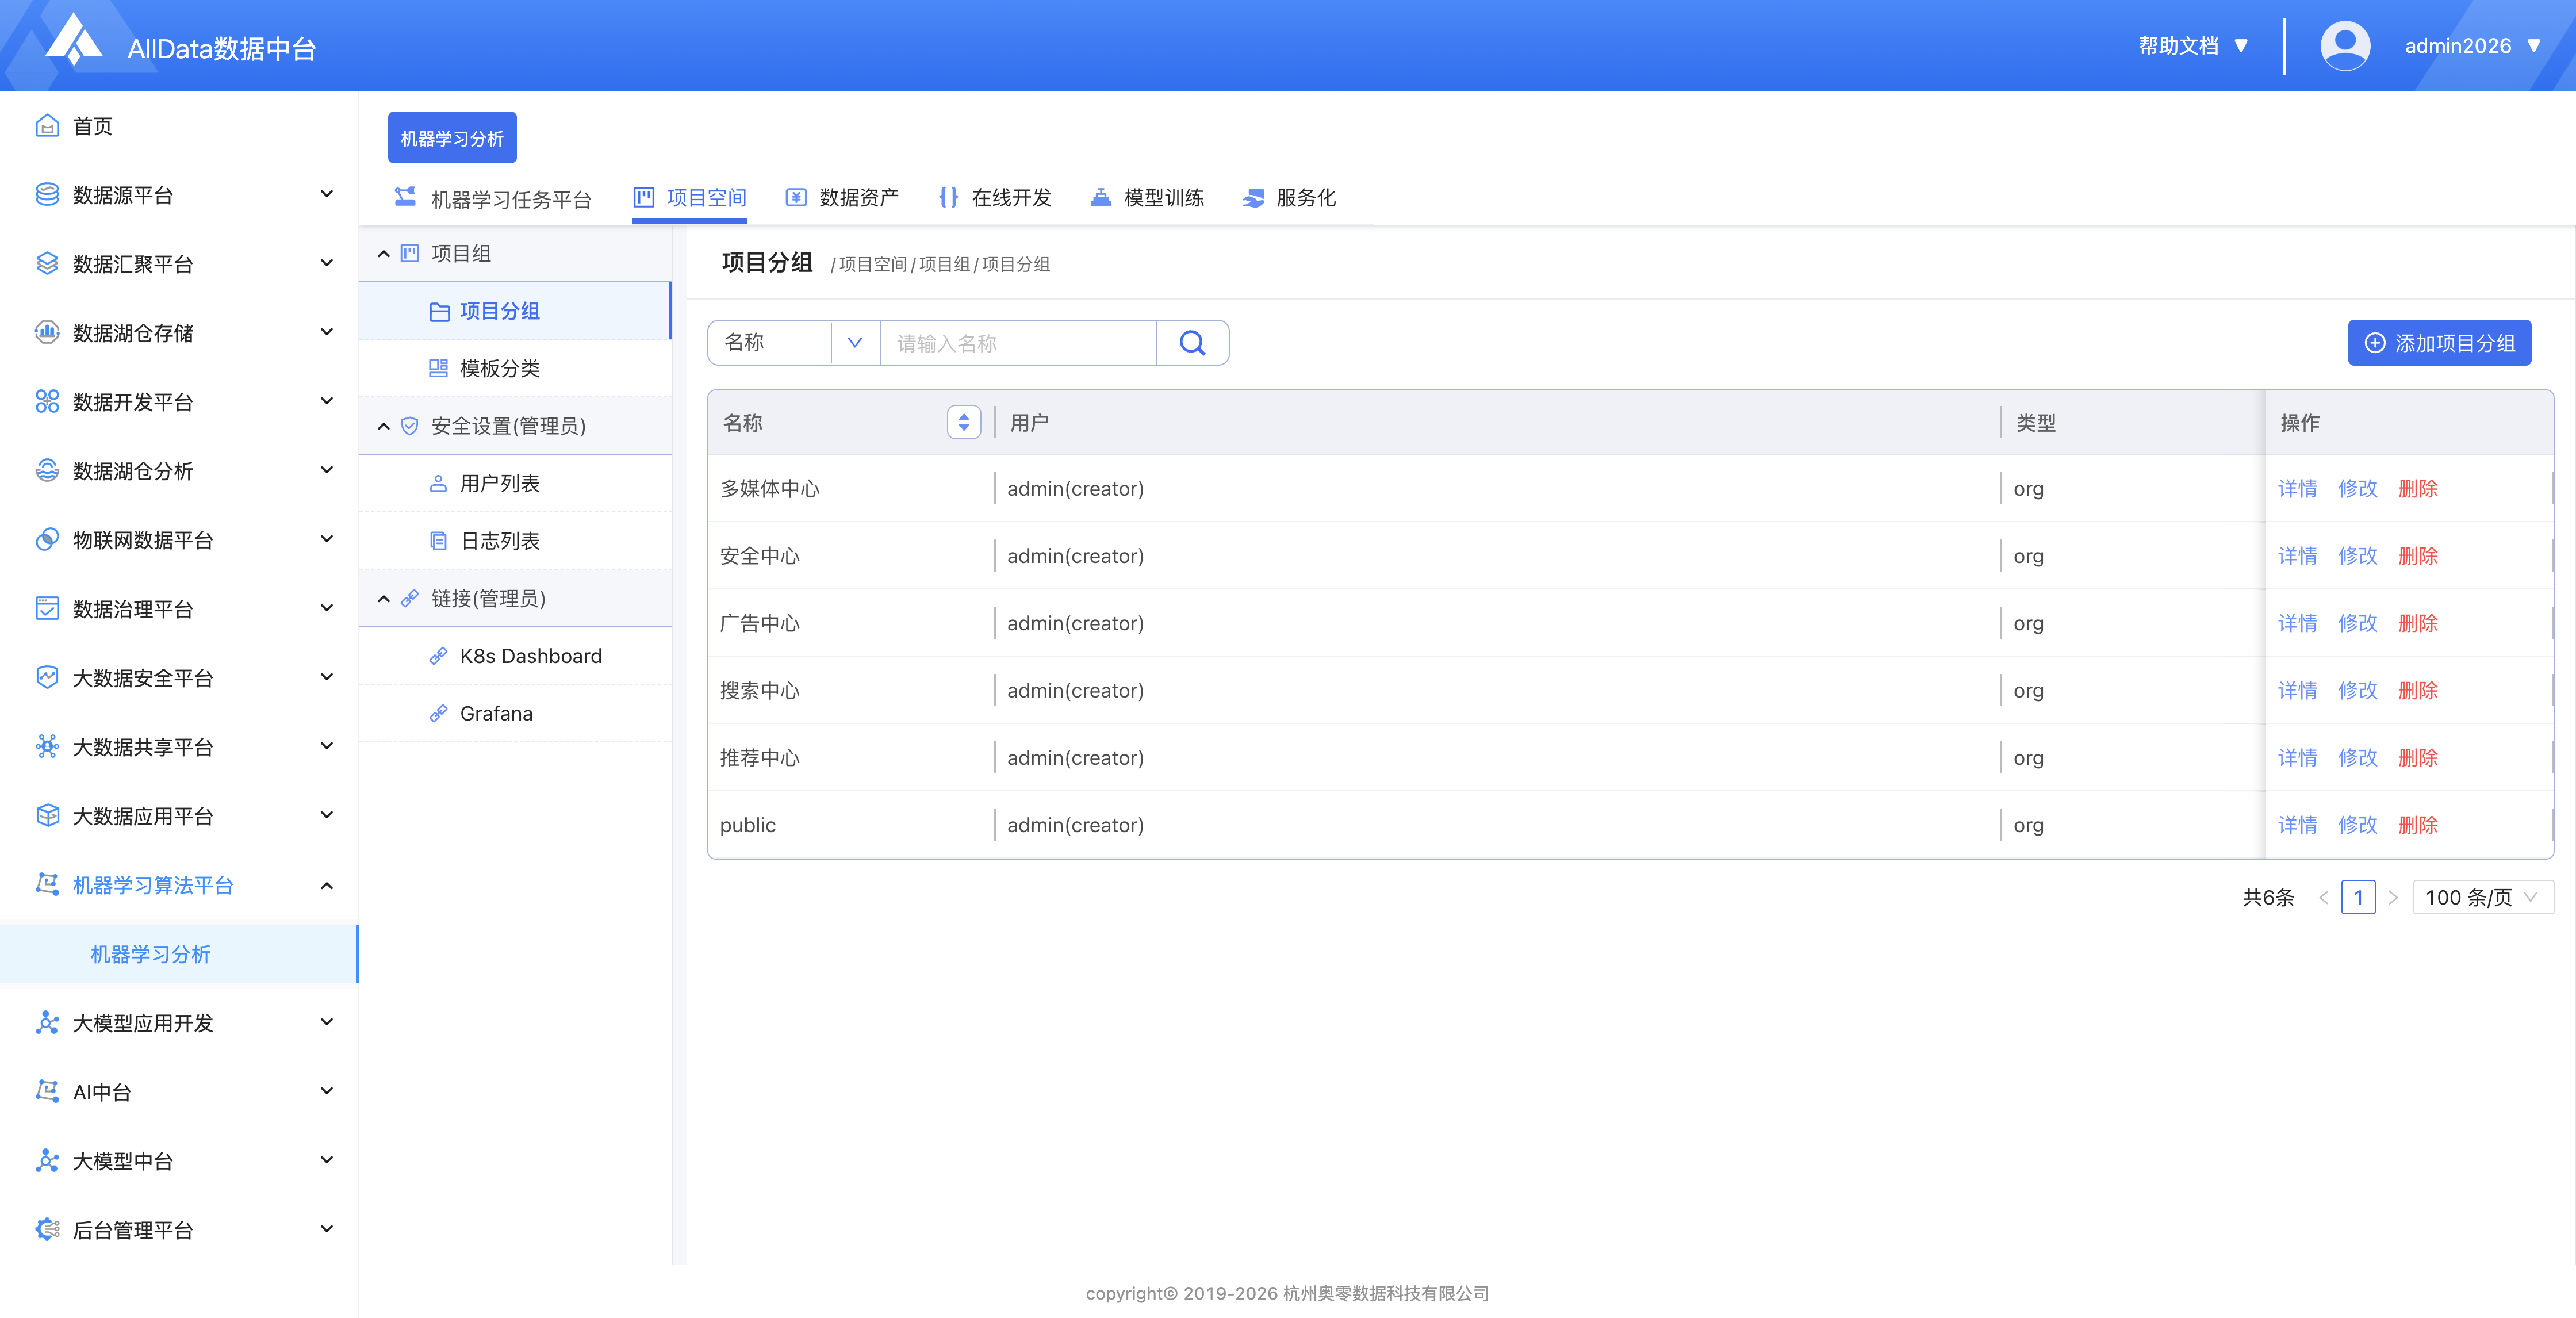2576x1318 pixels.
Task: Collapse the 链接(管理员) section
Action: (384, 599)
